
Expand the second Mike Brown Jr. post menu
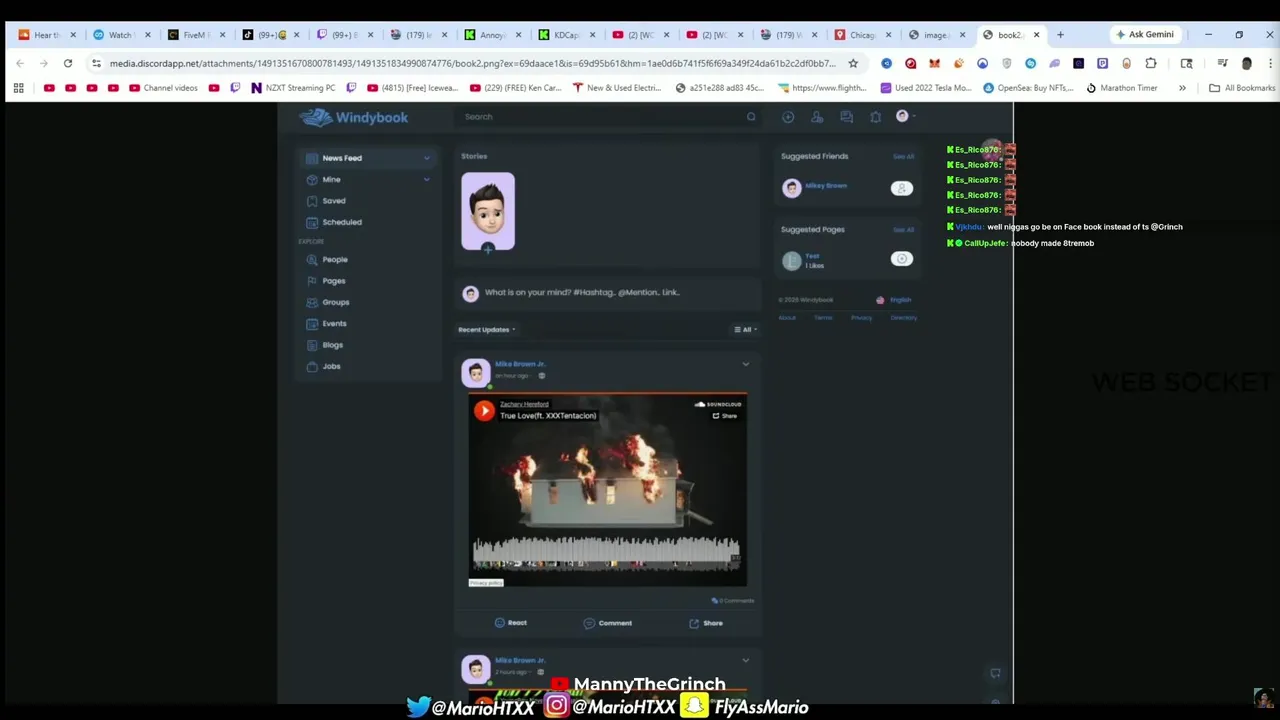tap(745, 661)
